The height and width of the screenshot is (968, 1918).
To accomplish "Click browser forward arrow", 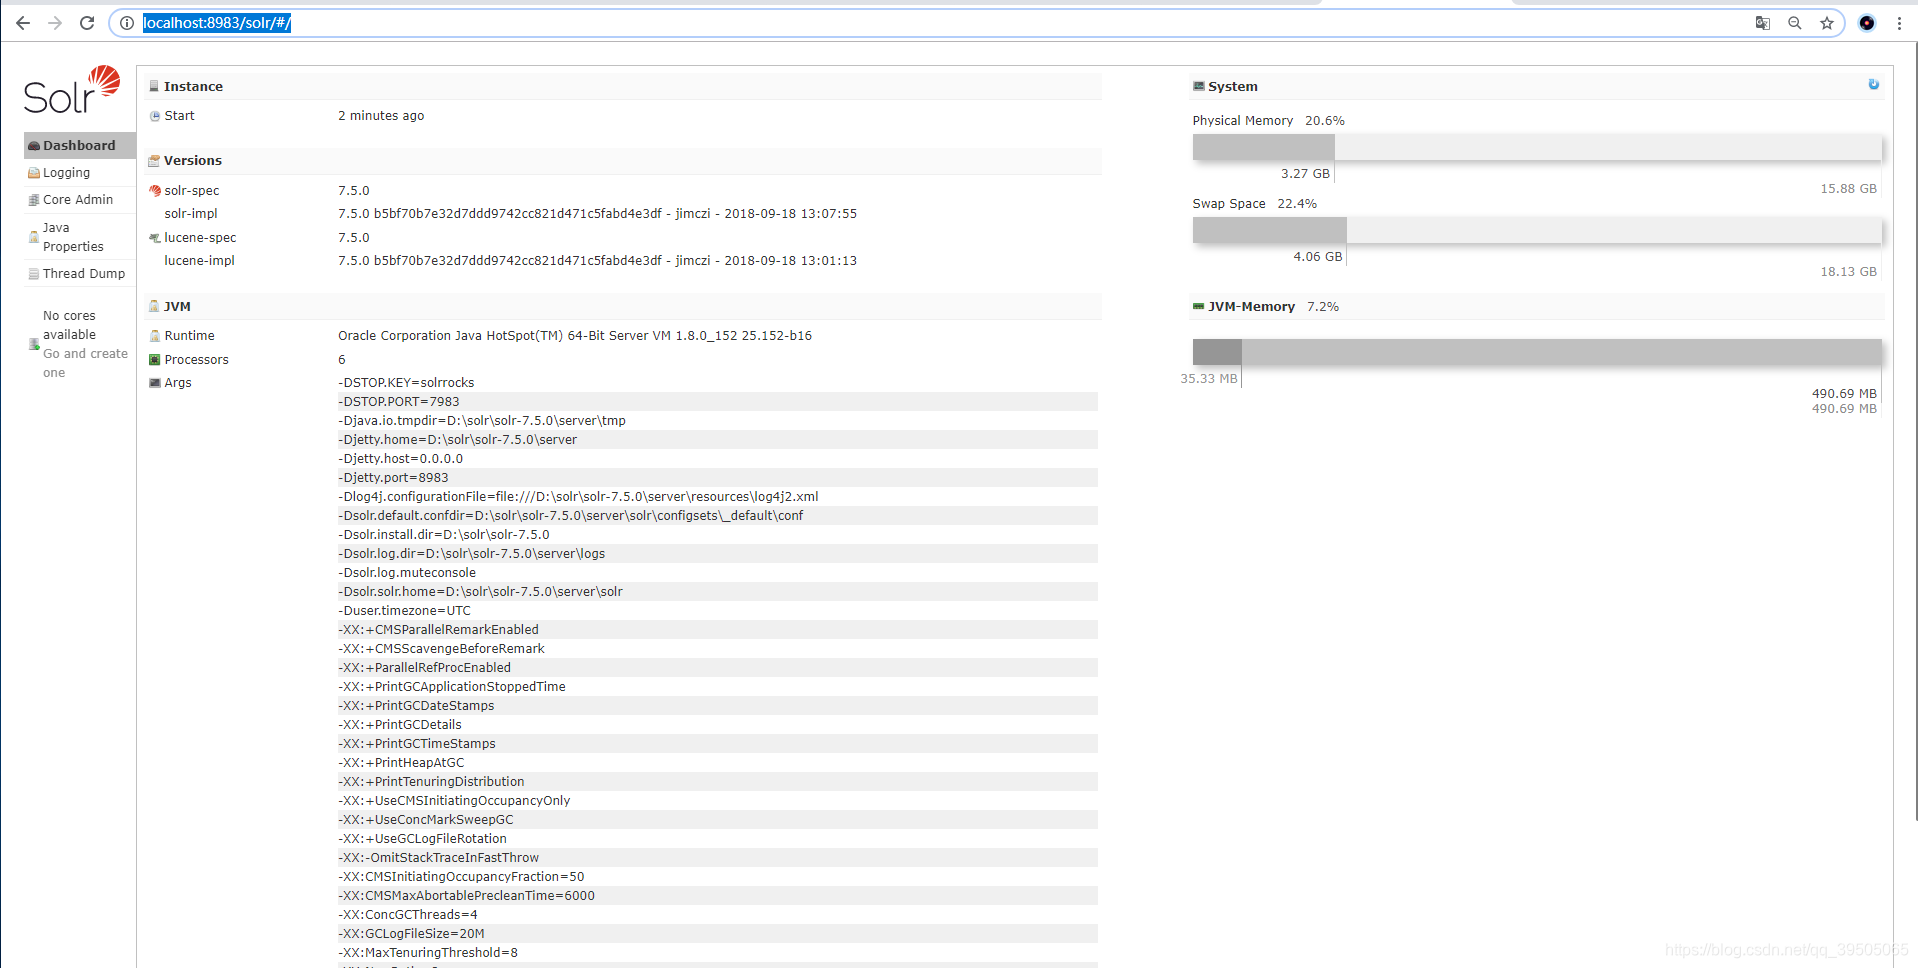I will pyautogui.click(x=55, y=23).
